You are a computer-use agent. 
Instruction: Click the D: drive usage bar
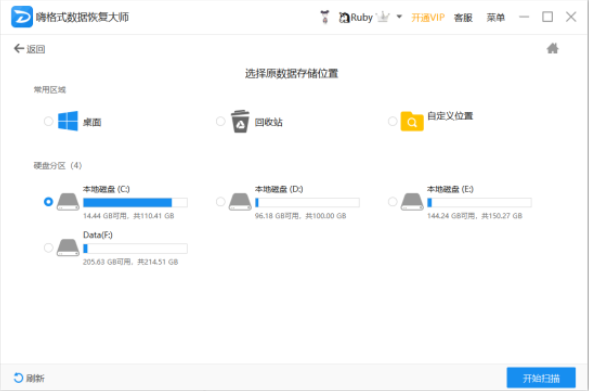[x=307, y=203]
